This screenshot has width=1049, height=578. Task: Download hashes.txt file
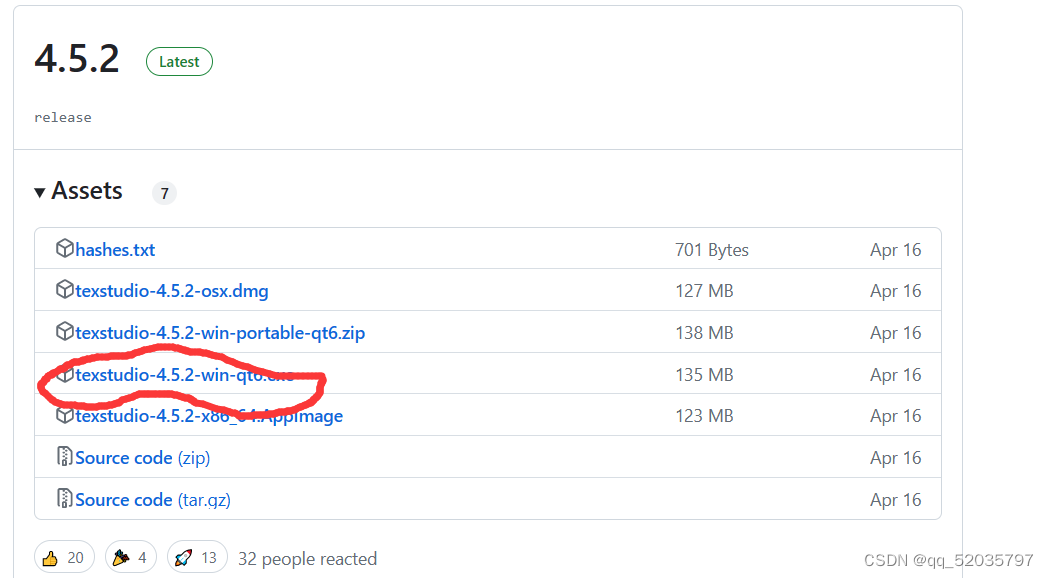[x=115, y=250]
